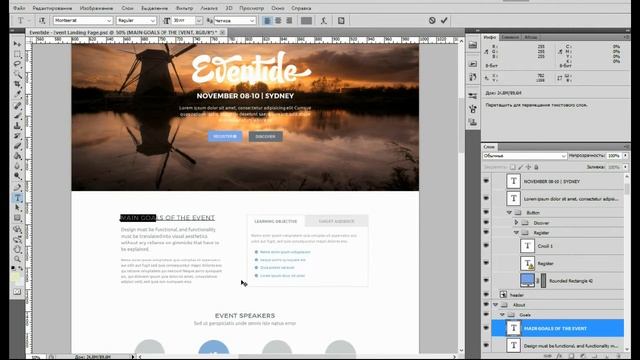The width and height of the screenshot is (640, 360).
Task: Open the Regular font style dropdown
Action: tap(152, 20)
